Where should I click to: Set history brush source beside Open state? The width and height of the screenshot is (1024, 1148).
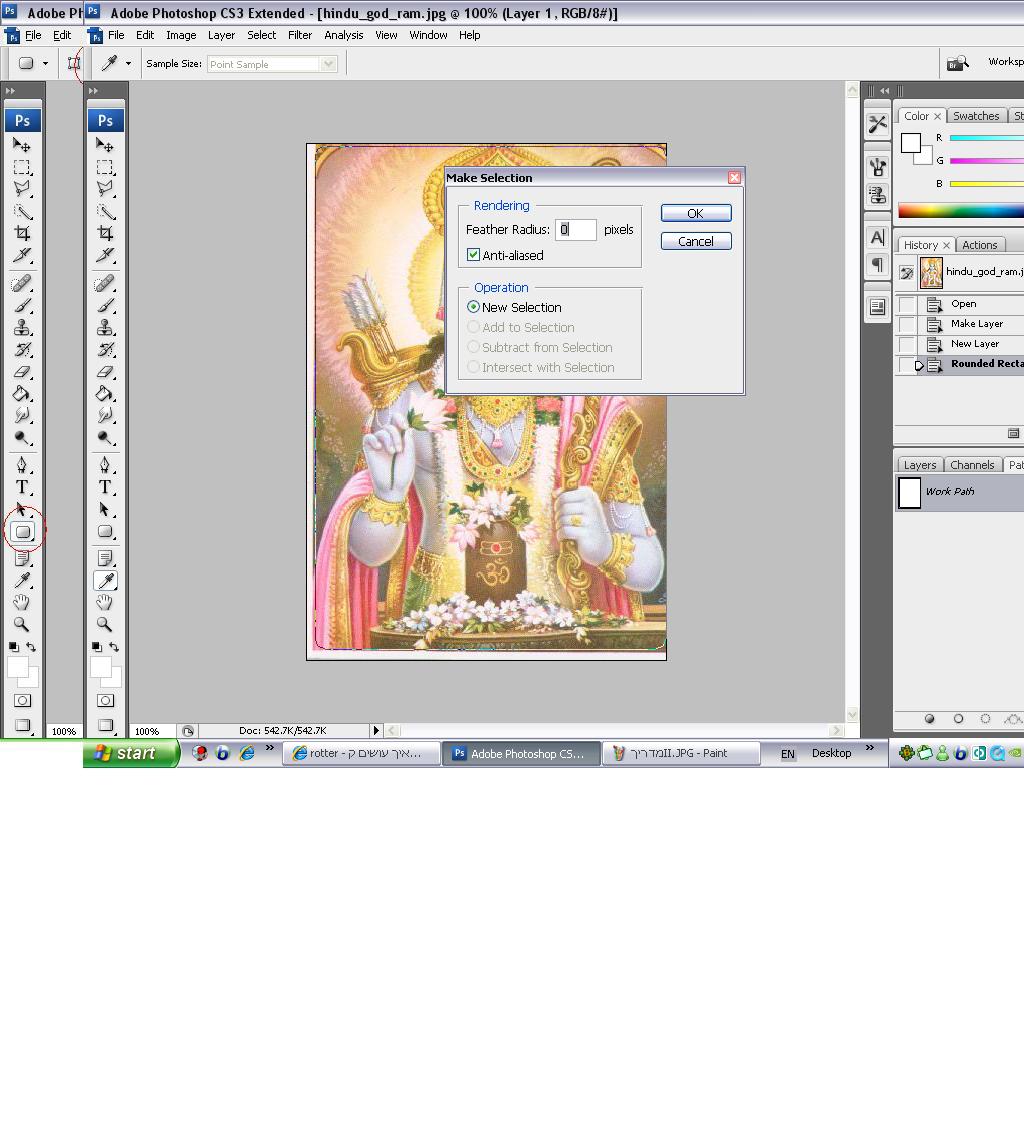pos(906,304)
